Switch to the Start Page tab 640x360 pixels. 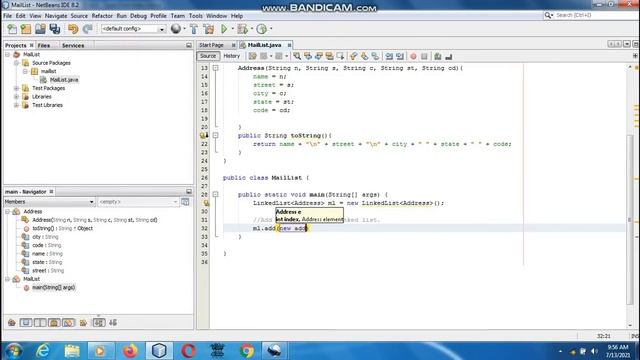click(x=211, y=45)
